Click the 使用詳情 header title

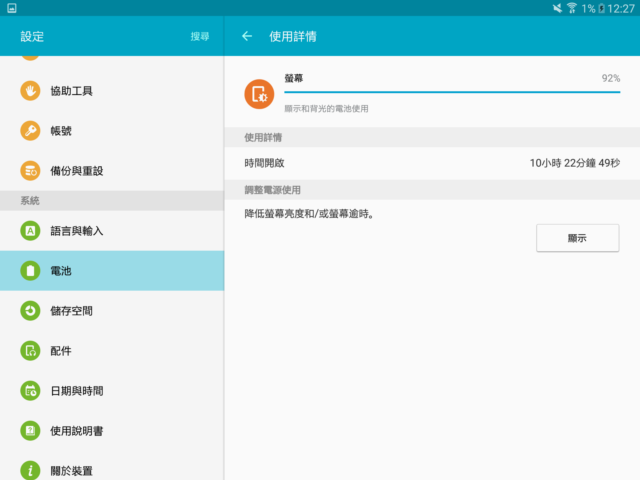point(293,36)
